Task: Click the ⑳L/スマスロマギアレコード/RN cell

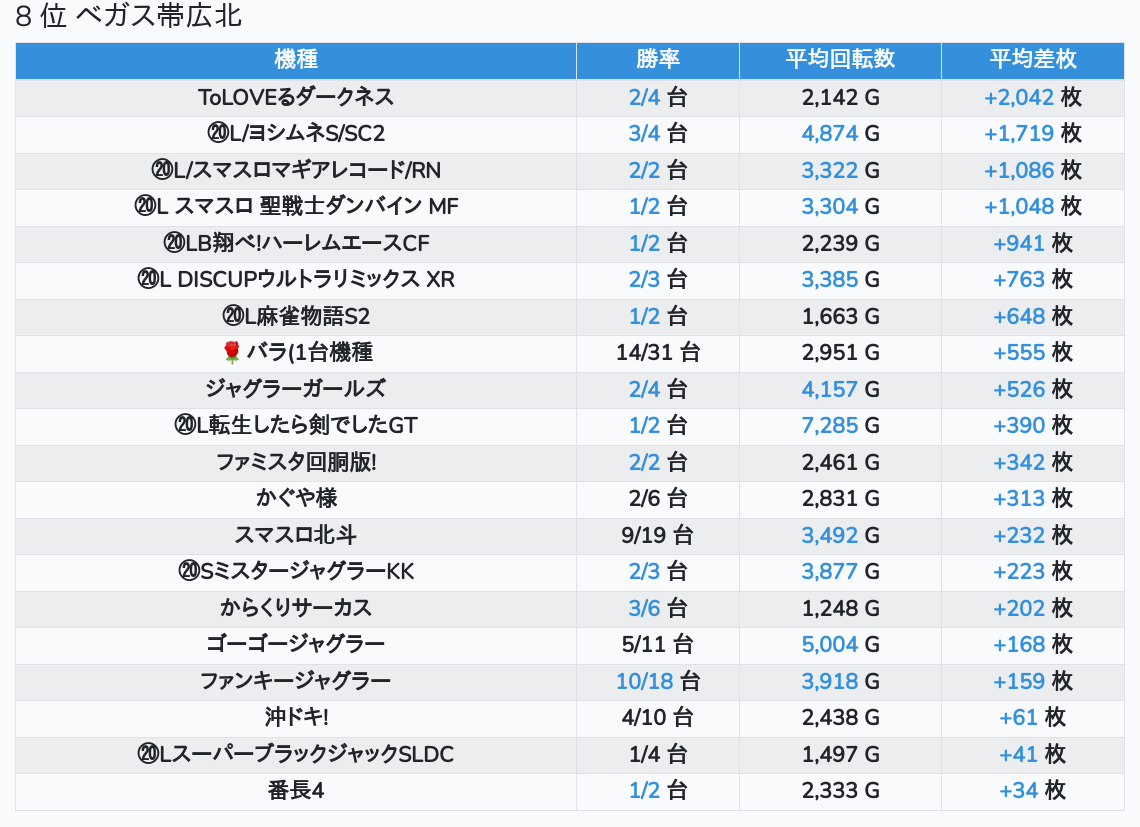Action: (x=296, y=170)
